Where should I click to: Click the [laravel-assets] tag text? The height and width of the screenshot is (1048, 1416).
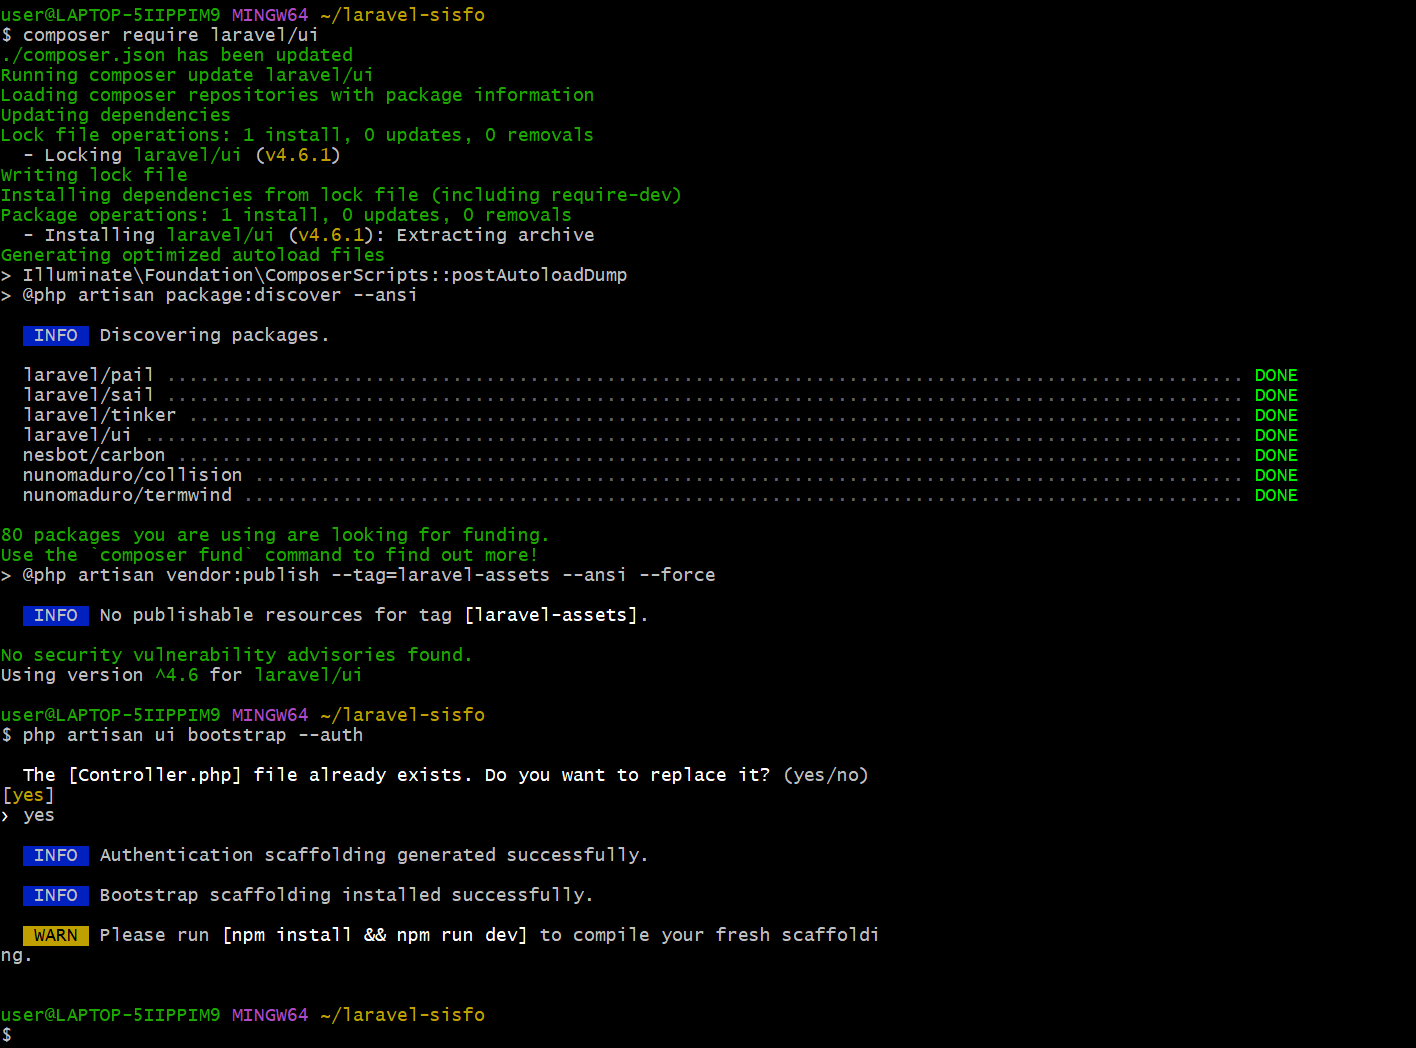point(551,615)
